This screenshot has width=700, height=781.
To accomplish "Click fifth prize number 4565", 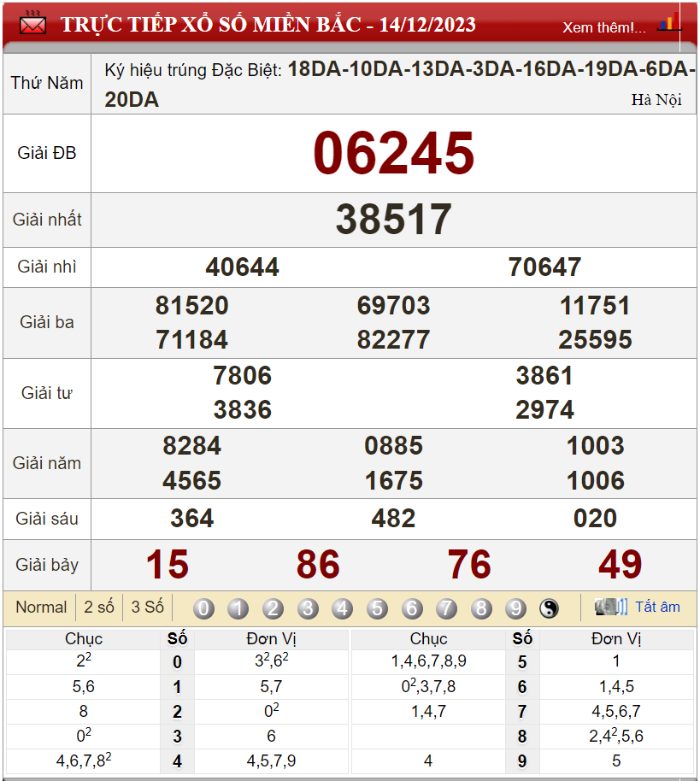I will click(192, 481).
